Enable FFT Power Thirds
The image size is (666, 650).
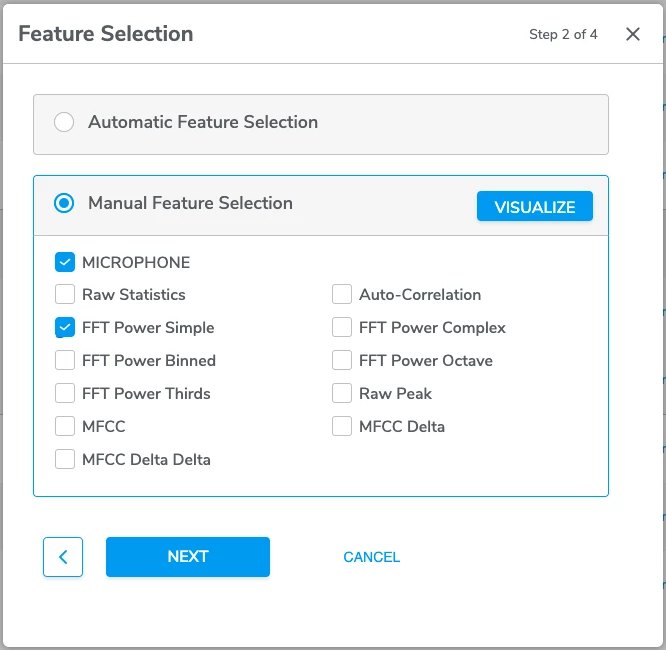click(x=65, y=393)
